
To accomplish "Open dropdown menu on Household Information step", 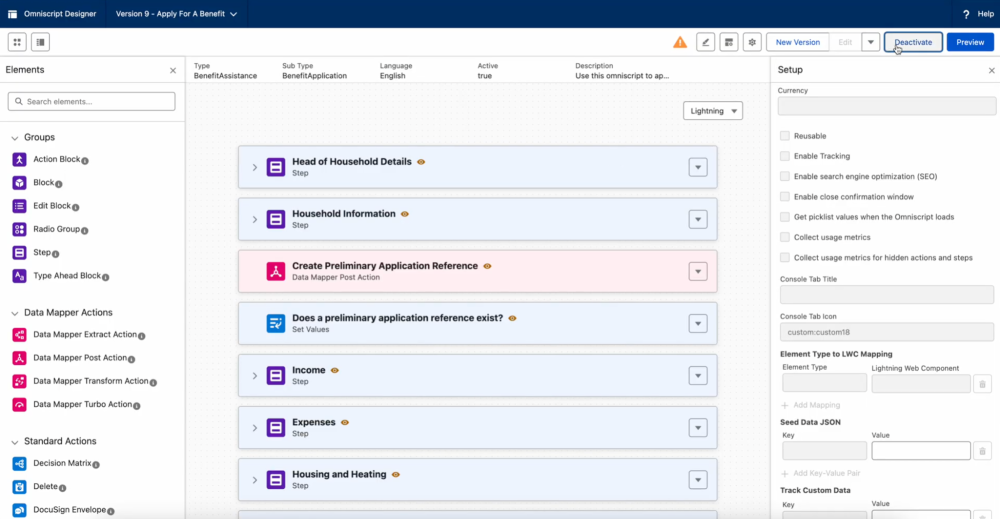I will pos(698,219).
